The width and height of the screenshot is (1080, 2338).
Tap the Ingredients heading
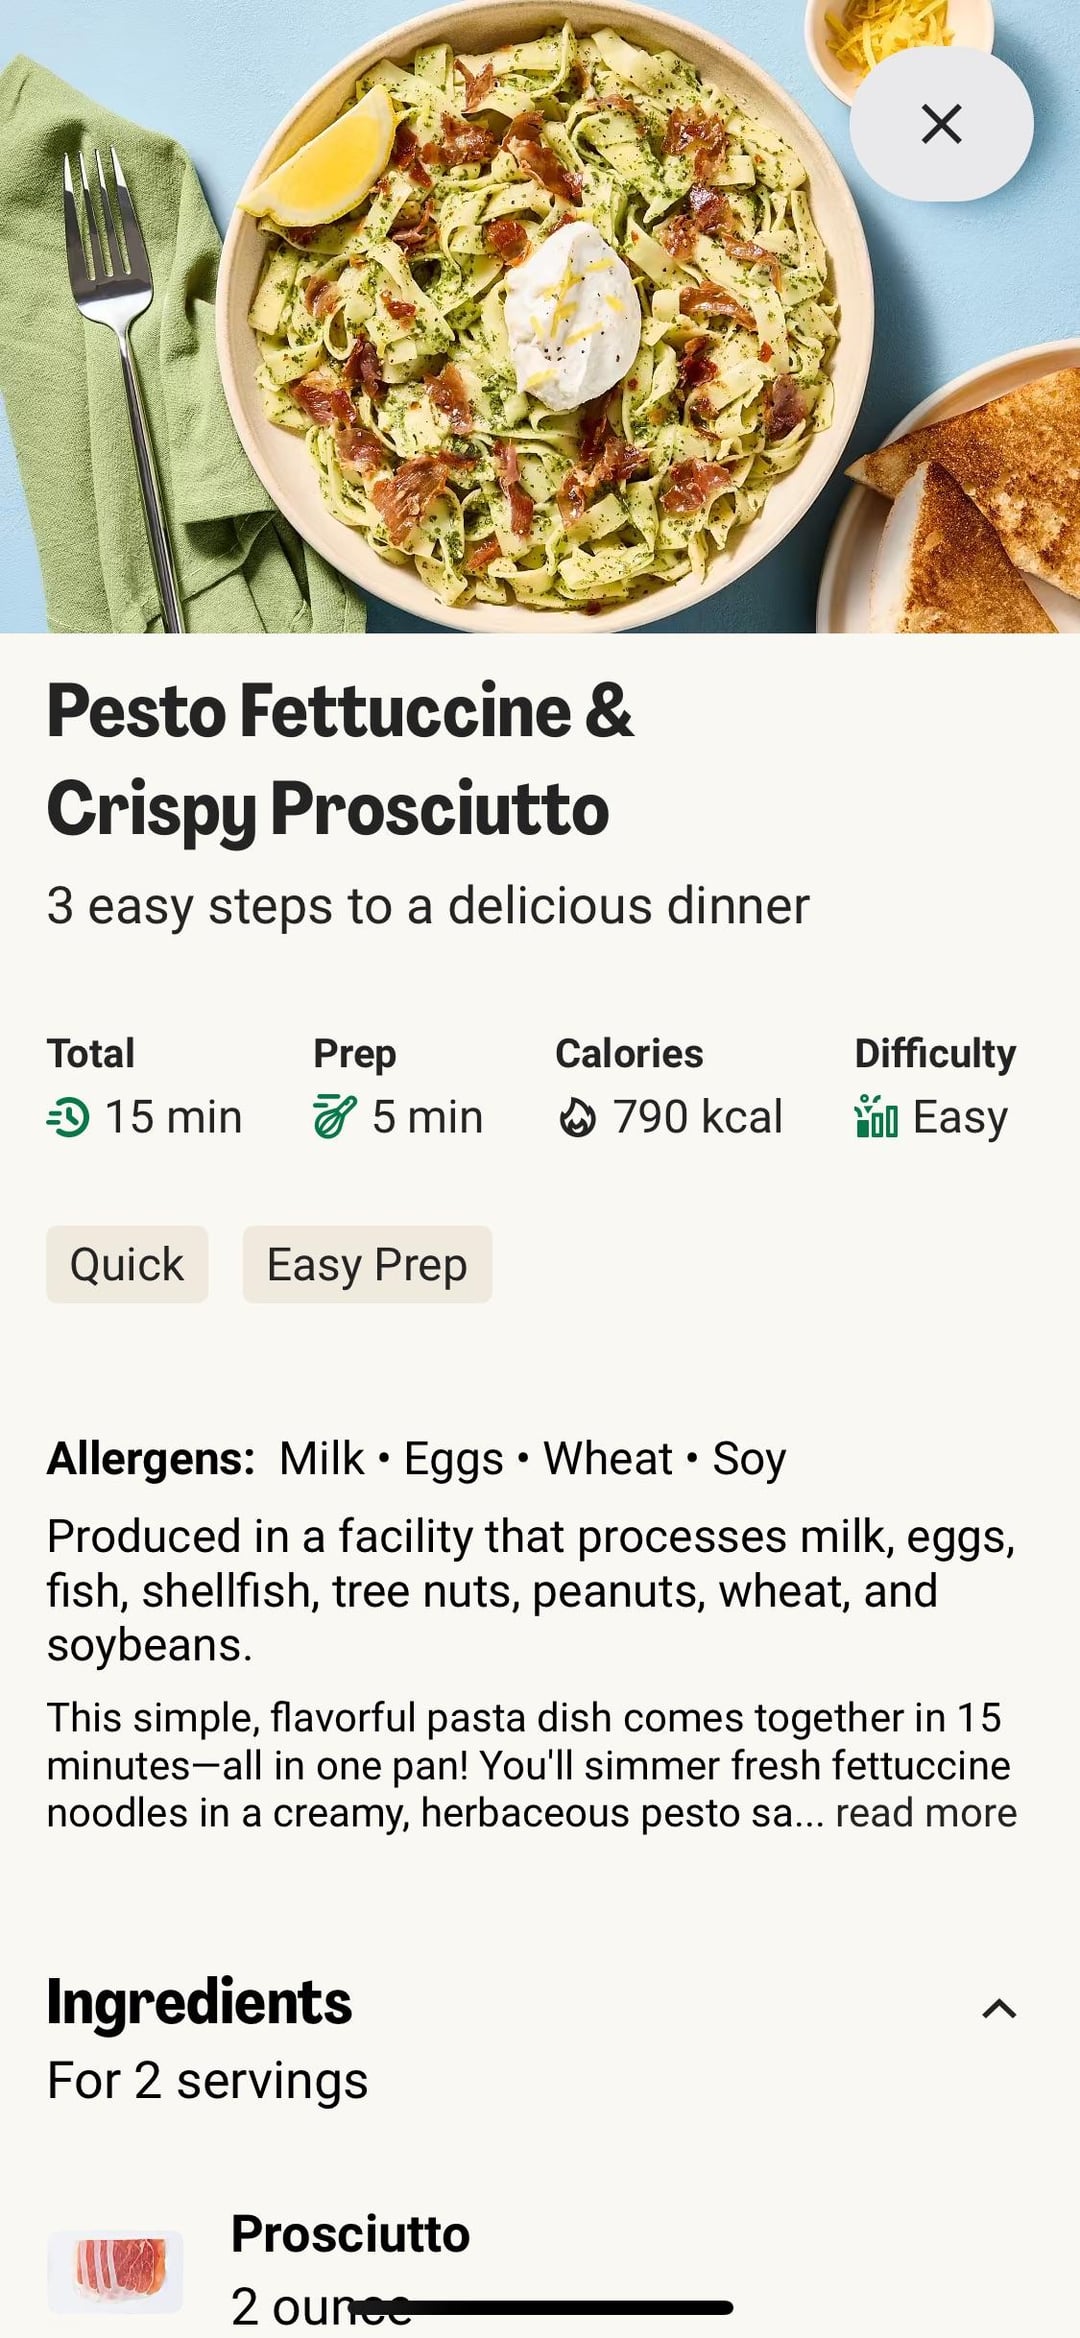(199, 2002)
